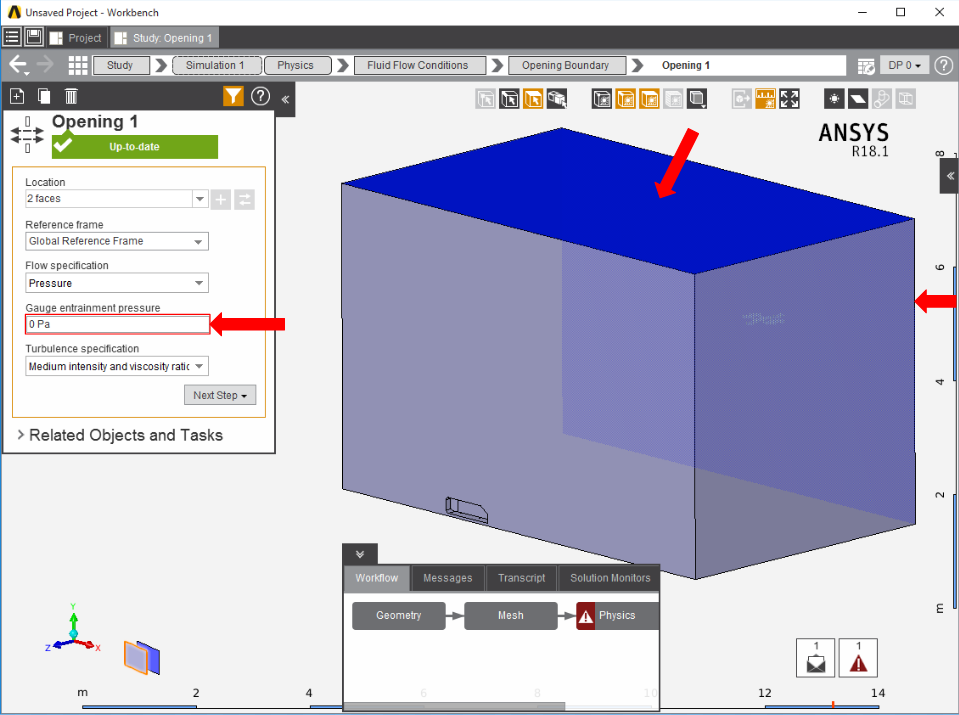Go to the Simulation 1 breadcrumb
Image resolution: width=959 pixels, height=715 pixels.
[x=215, y=65]
